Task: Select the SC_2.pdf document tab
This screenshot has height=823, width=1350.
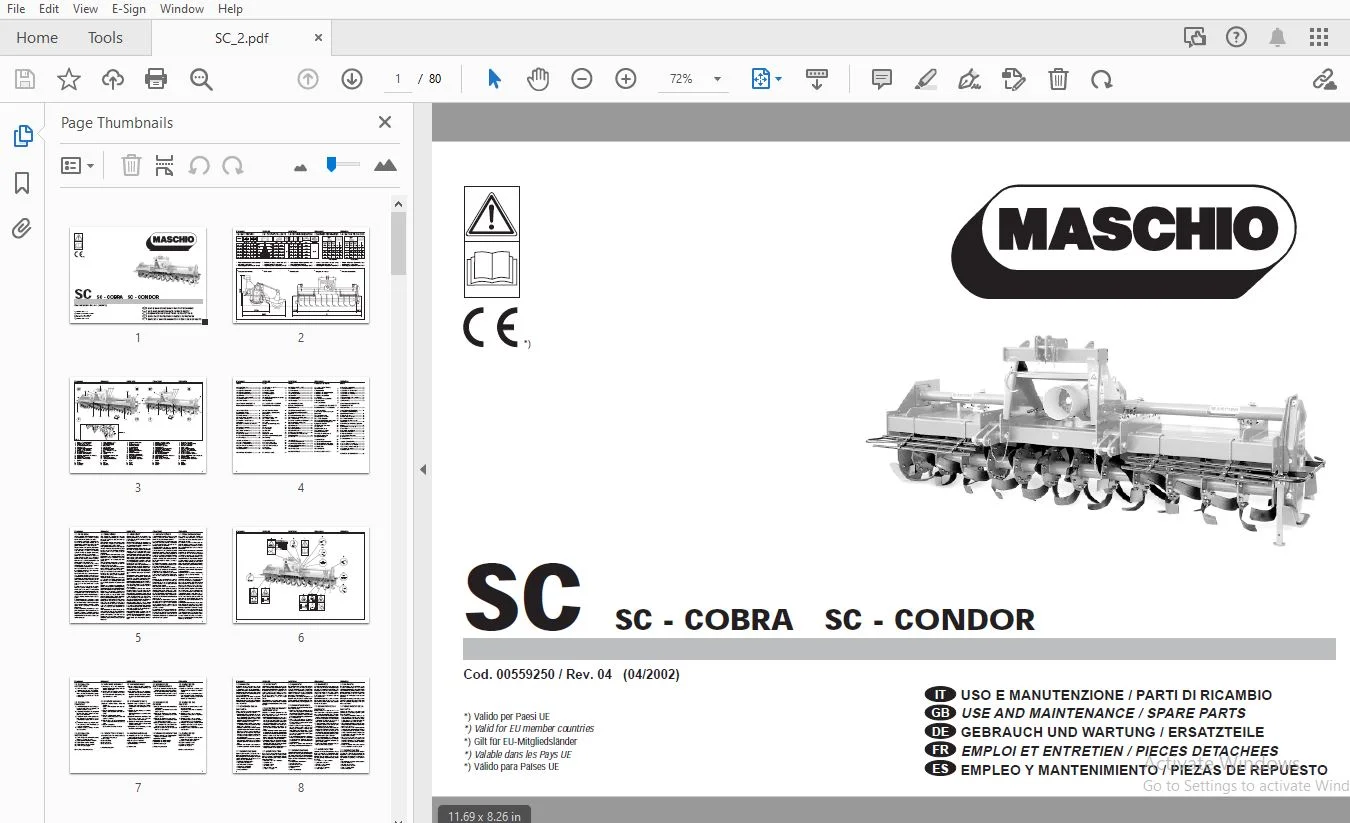Action: tap(241, 38)
